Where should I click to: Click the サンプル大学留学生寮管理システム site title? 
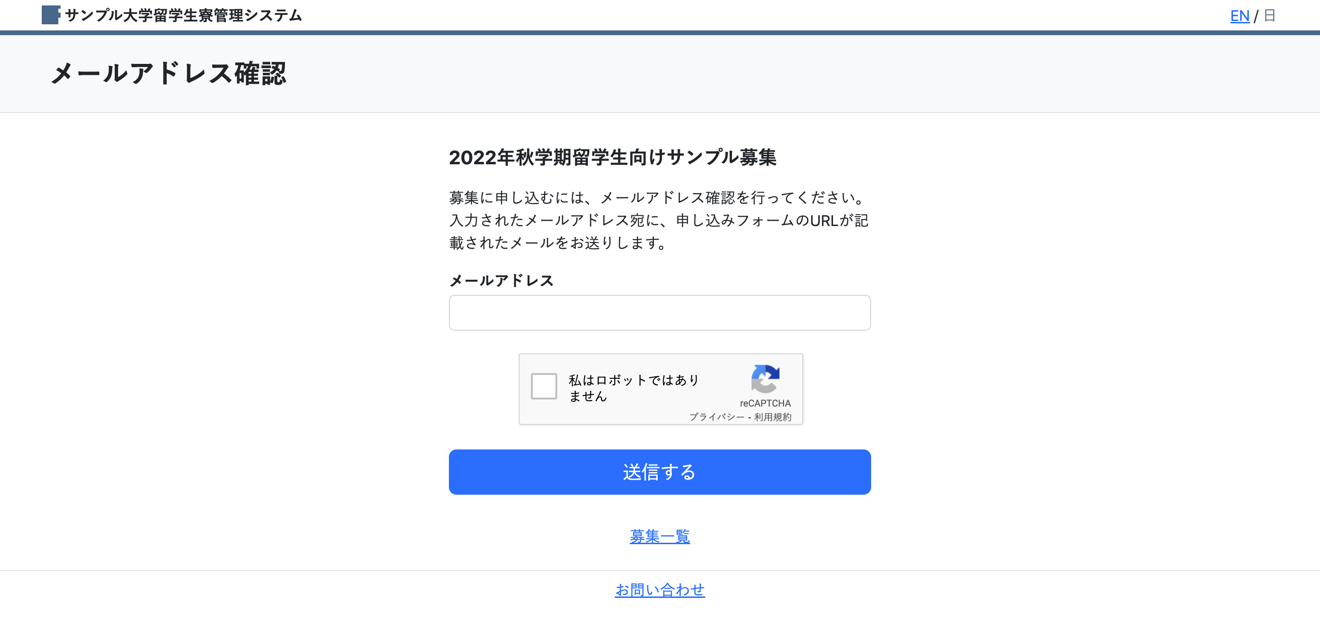[x=183, y=15]
